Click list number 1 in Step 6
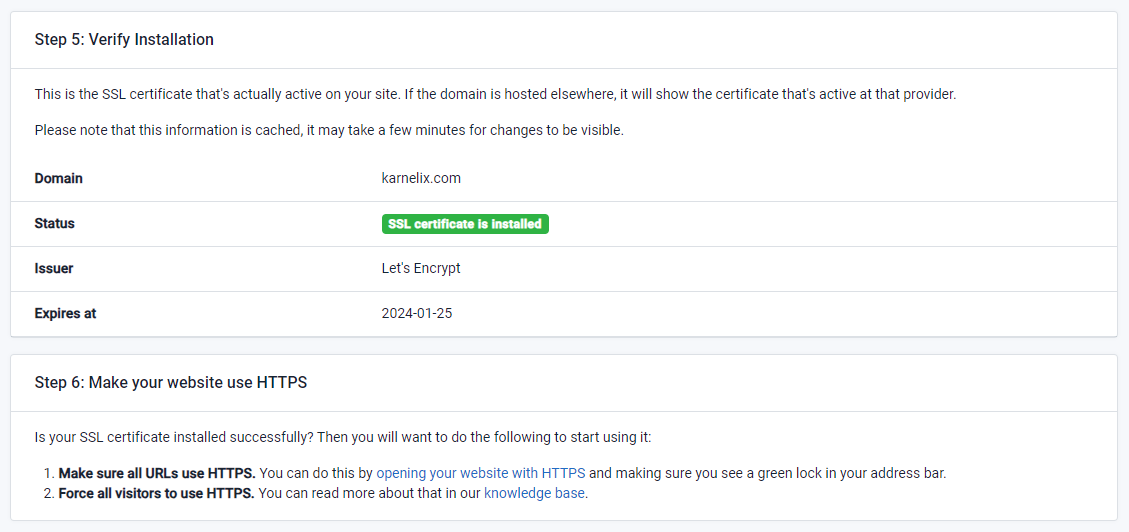1129x532 pixels. click(49, 473)
